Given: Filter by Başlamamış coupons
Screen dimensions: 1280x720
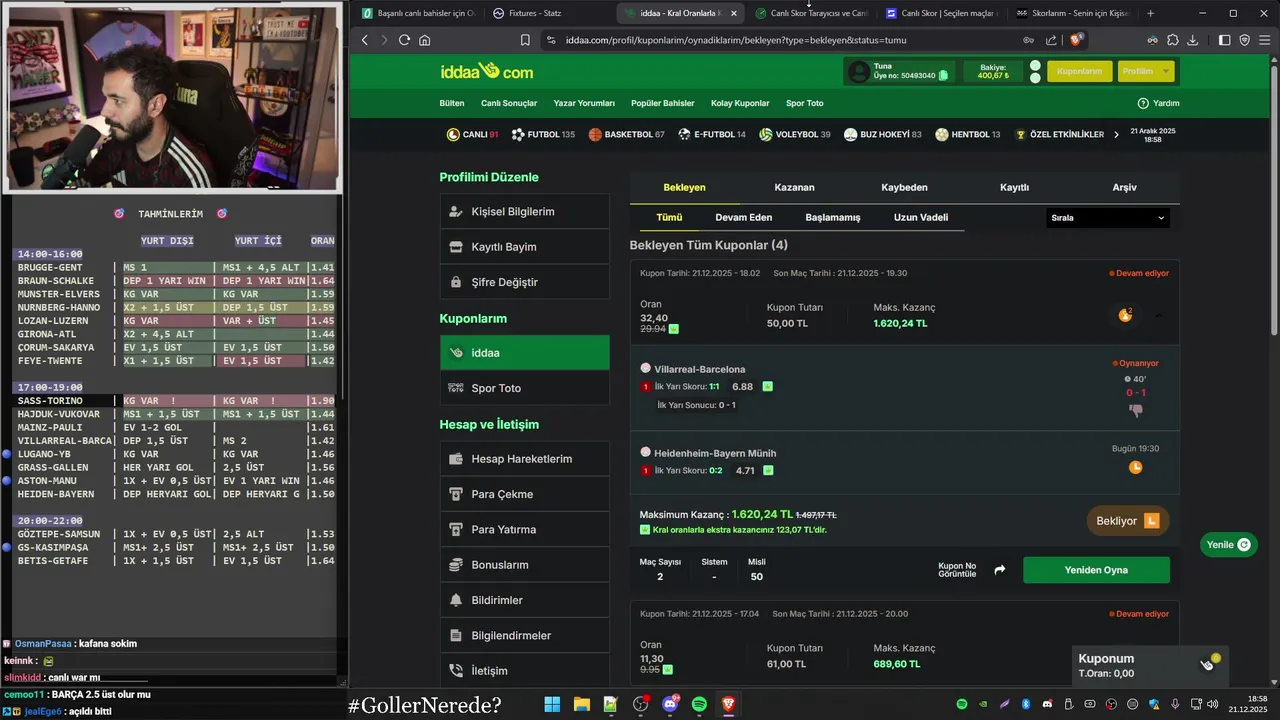Looking at the screenshot, I should point(833,217).
